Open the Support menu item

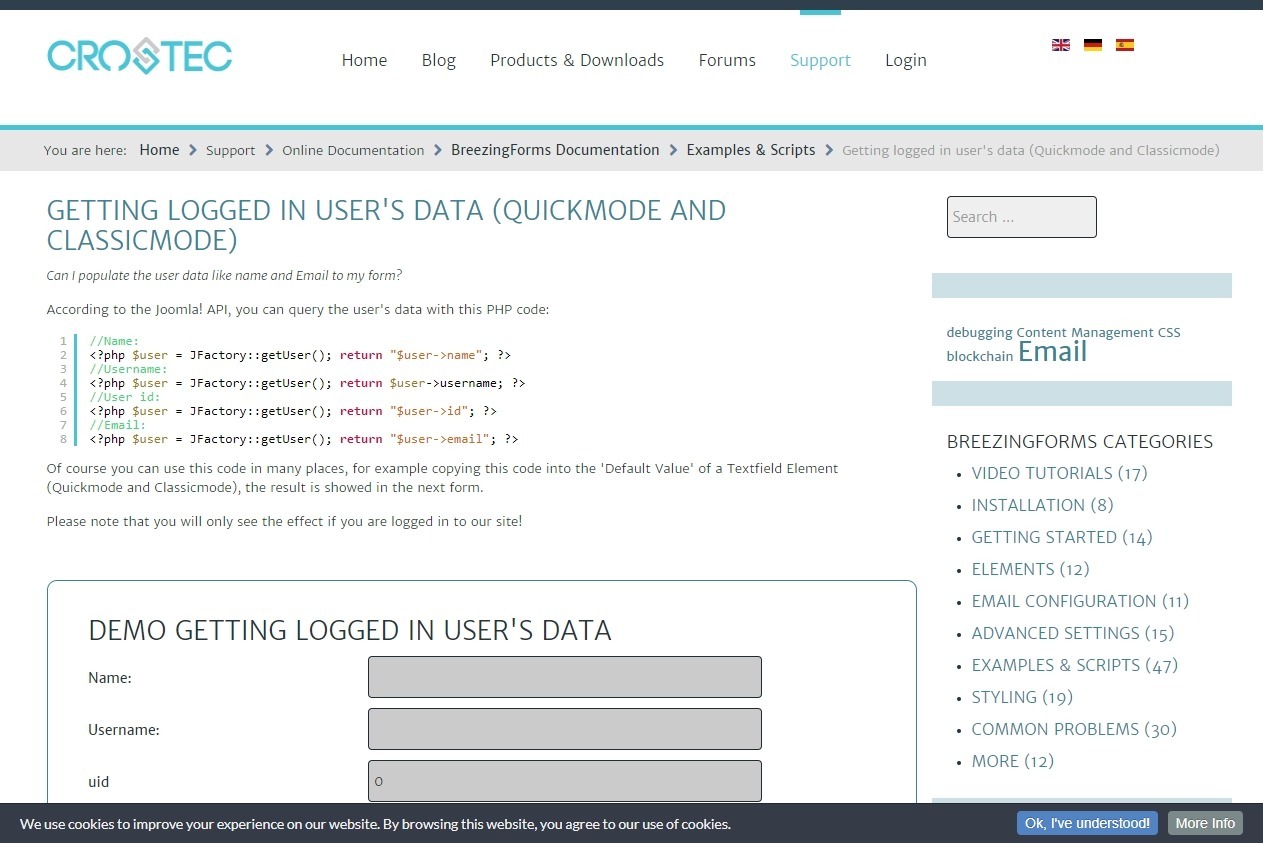click(820, 60)
